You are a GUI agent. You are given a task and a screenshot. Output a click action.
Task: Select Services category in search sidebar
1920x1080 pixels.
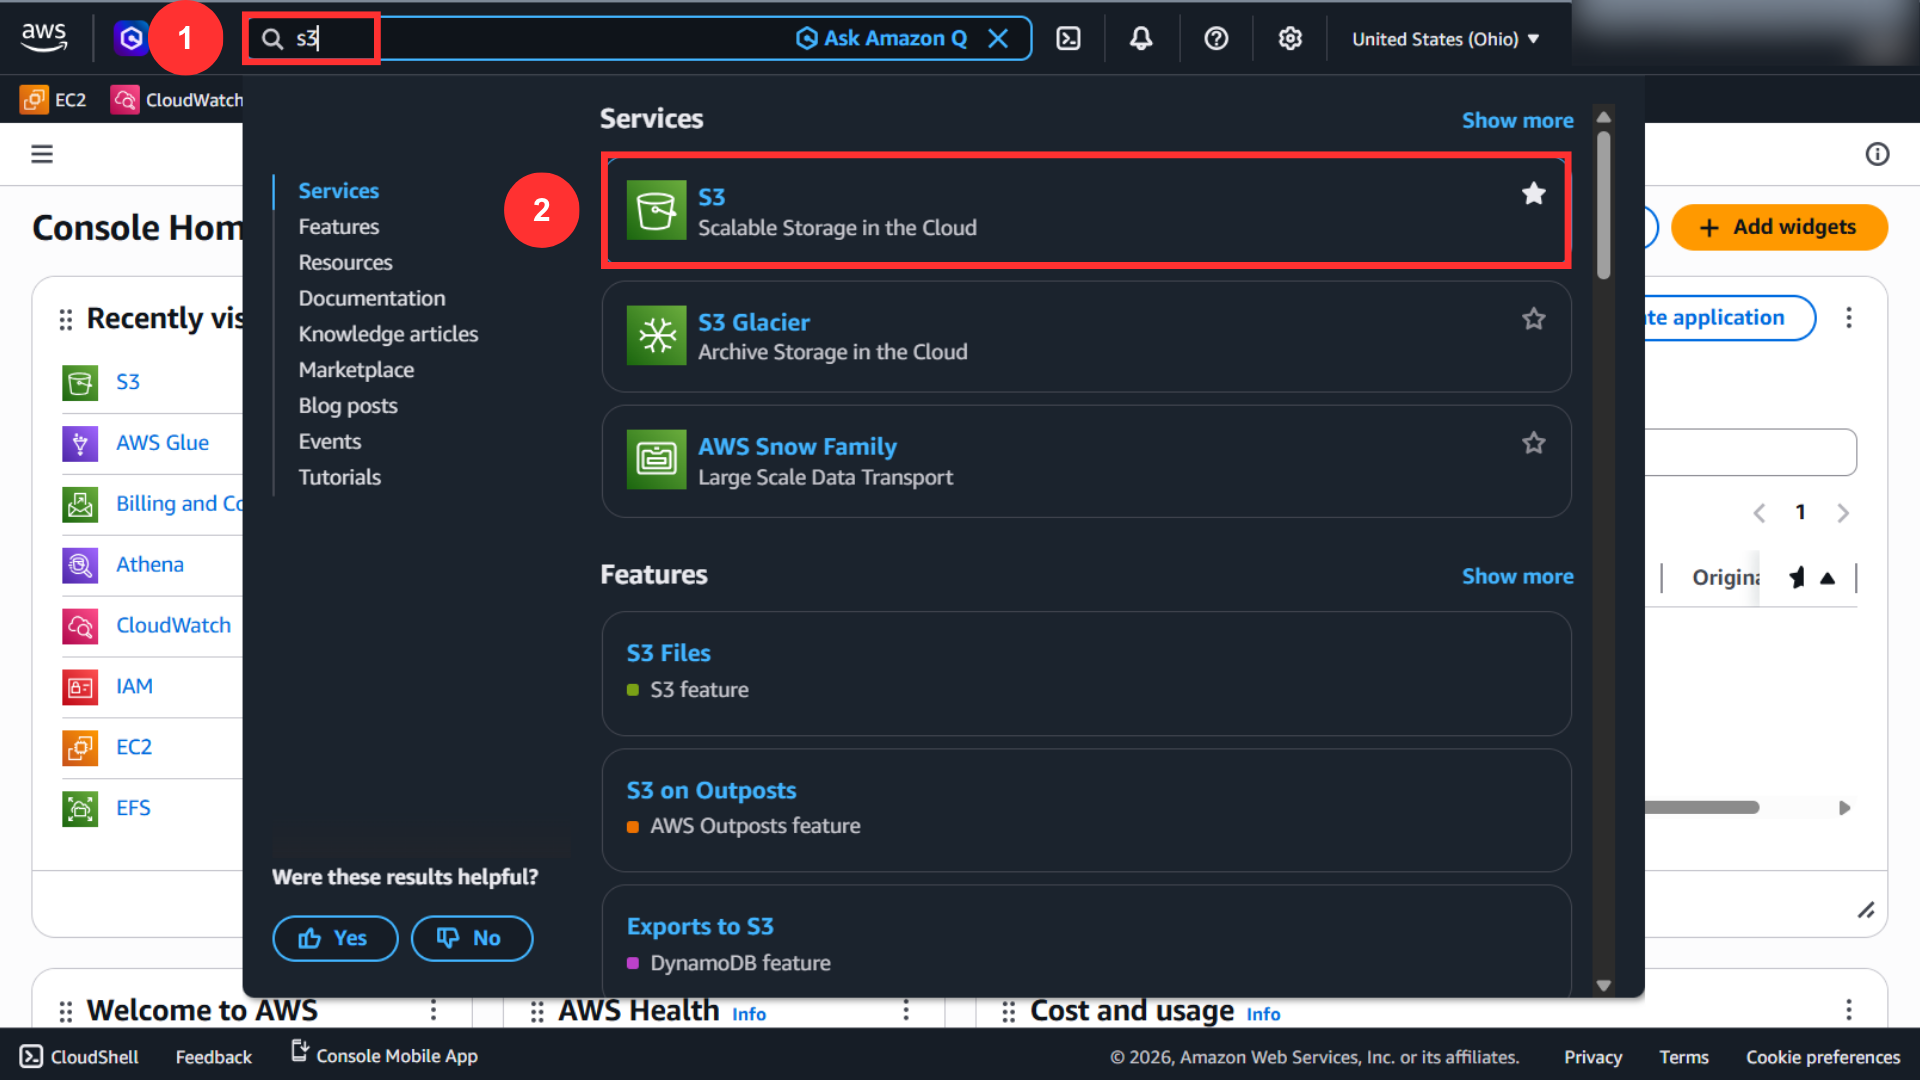(338, 190)
